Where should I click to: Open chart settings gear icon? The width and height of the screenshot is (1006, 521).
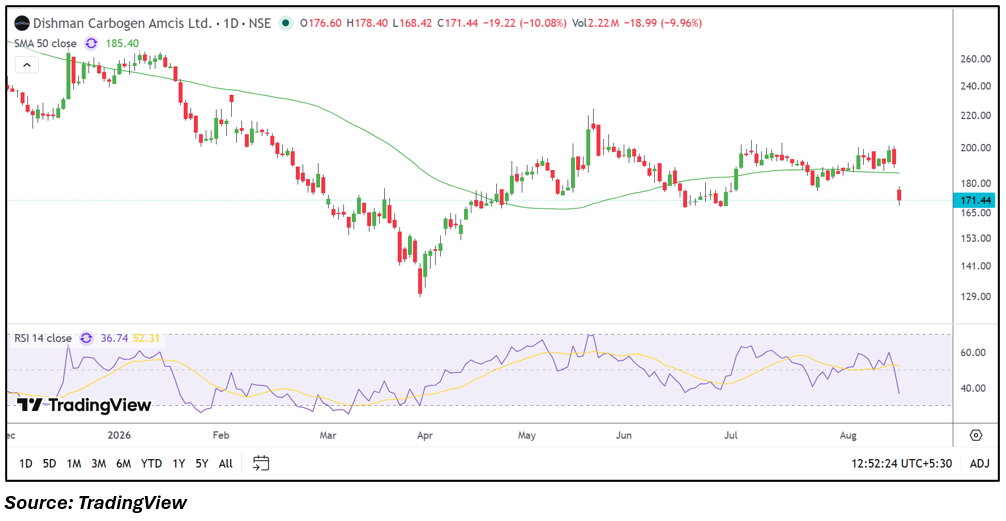tap(976, 435)
